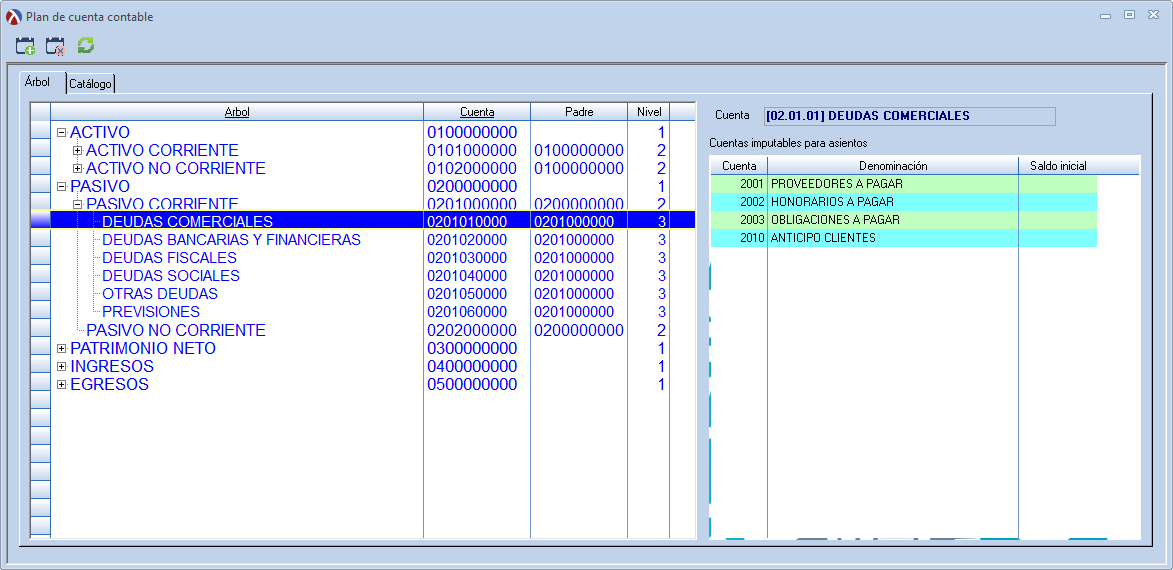Click the Denominación column header
This screenshot has width=1173, height=570.
pyautogui.click(x=893, y=165)
